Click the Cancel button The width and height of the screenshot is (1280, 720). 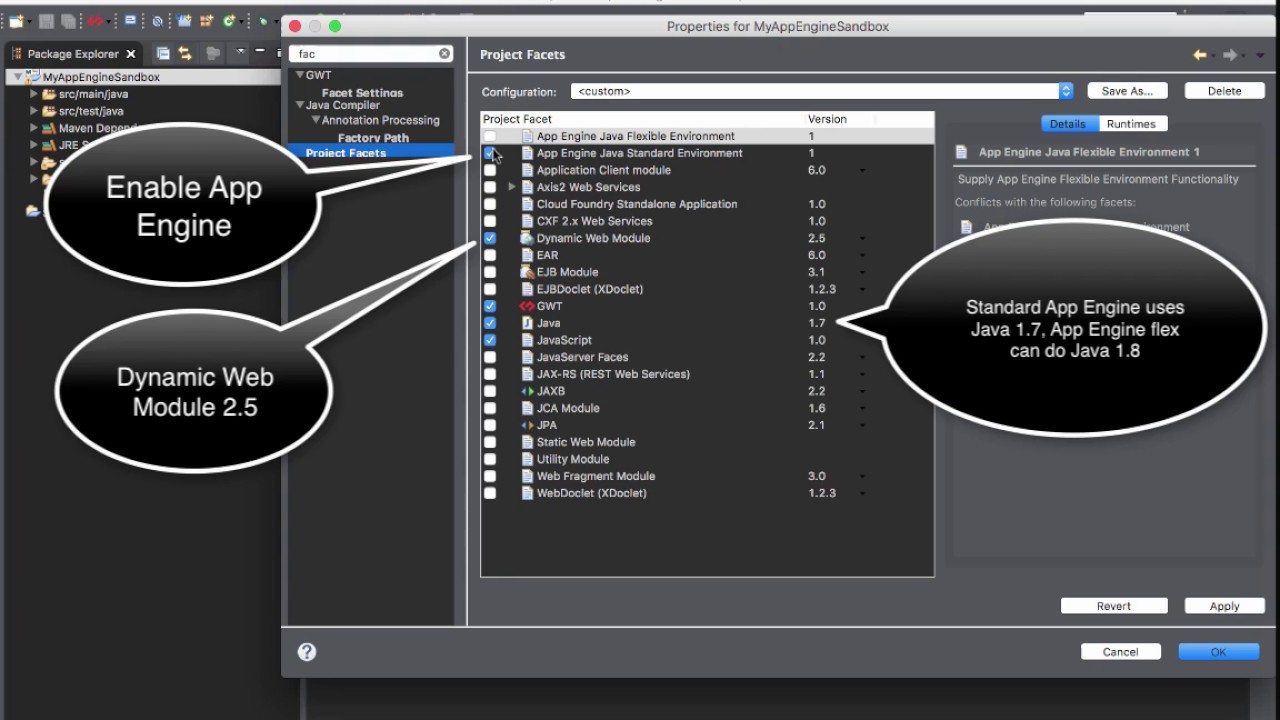click(1120, 652)
